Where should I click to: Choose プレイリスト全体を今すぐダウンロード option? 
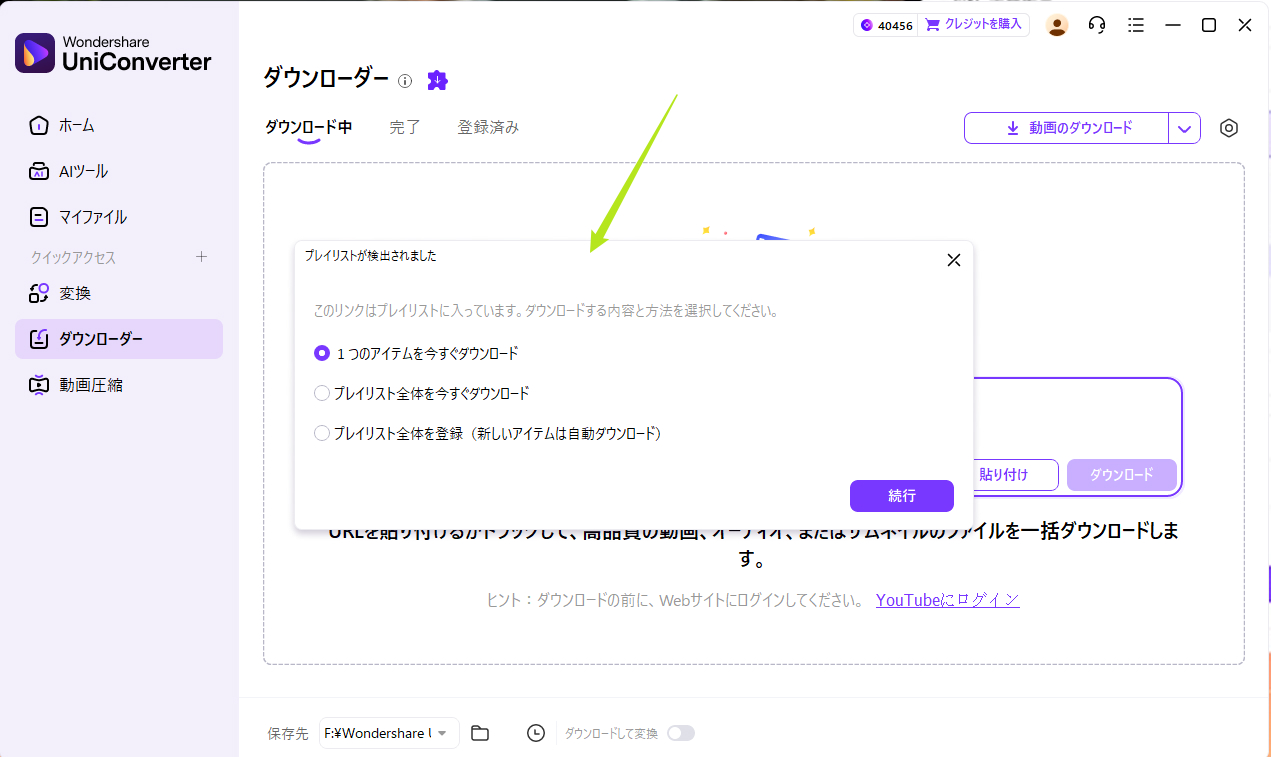(322, 393)
